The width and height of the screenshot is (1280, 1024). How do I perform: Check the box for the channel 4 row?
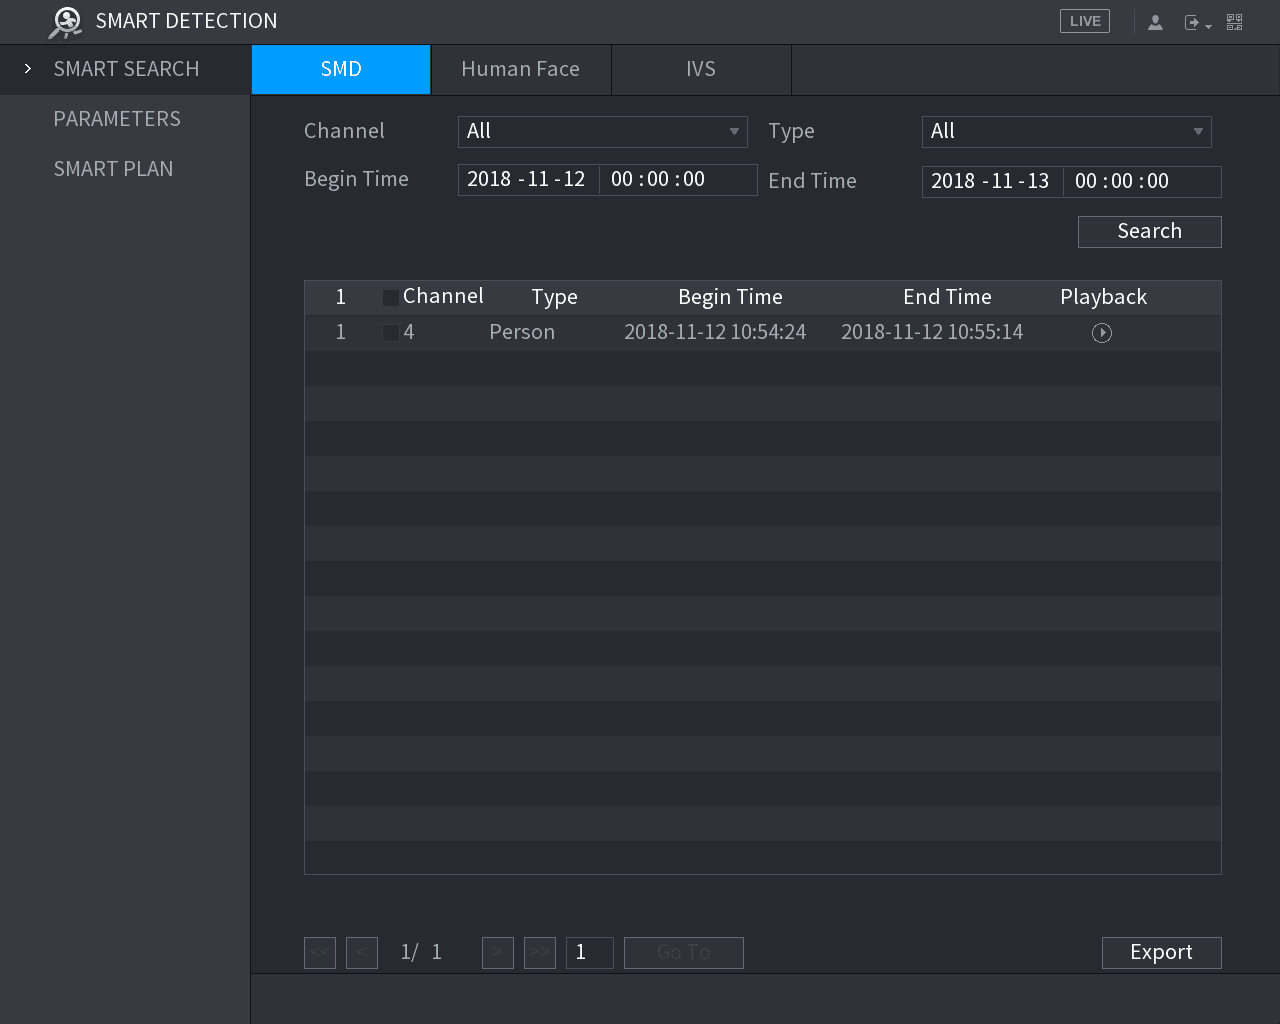[391, 333]
